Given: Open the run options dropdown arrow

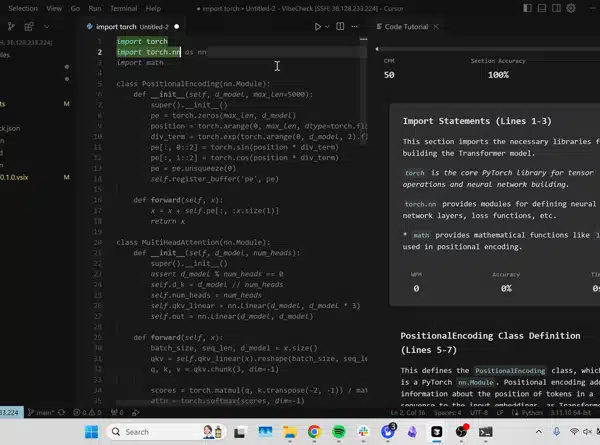Looking at the screenshot, I should (327, 26).
